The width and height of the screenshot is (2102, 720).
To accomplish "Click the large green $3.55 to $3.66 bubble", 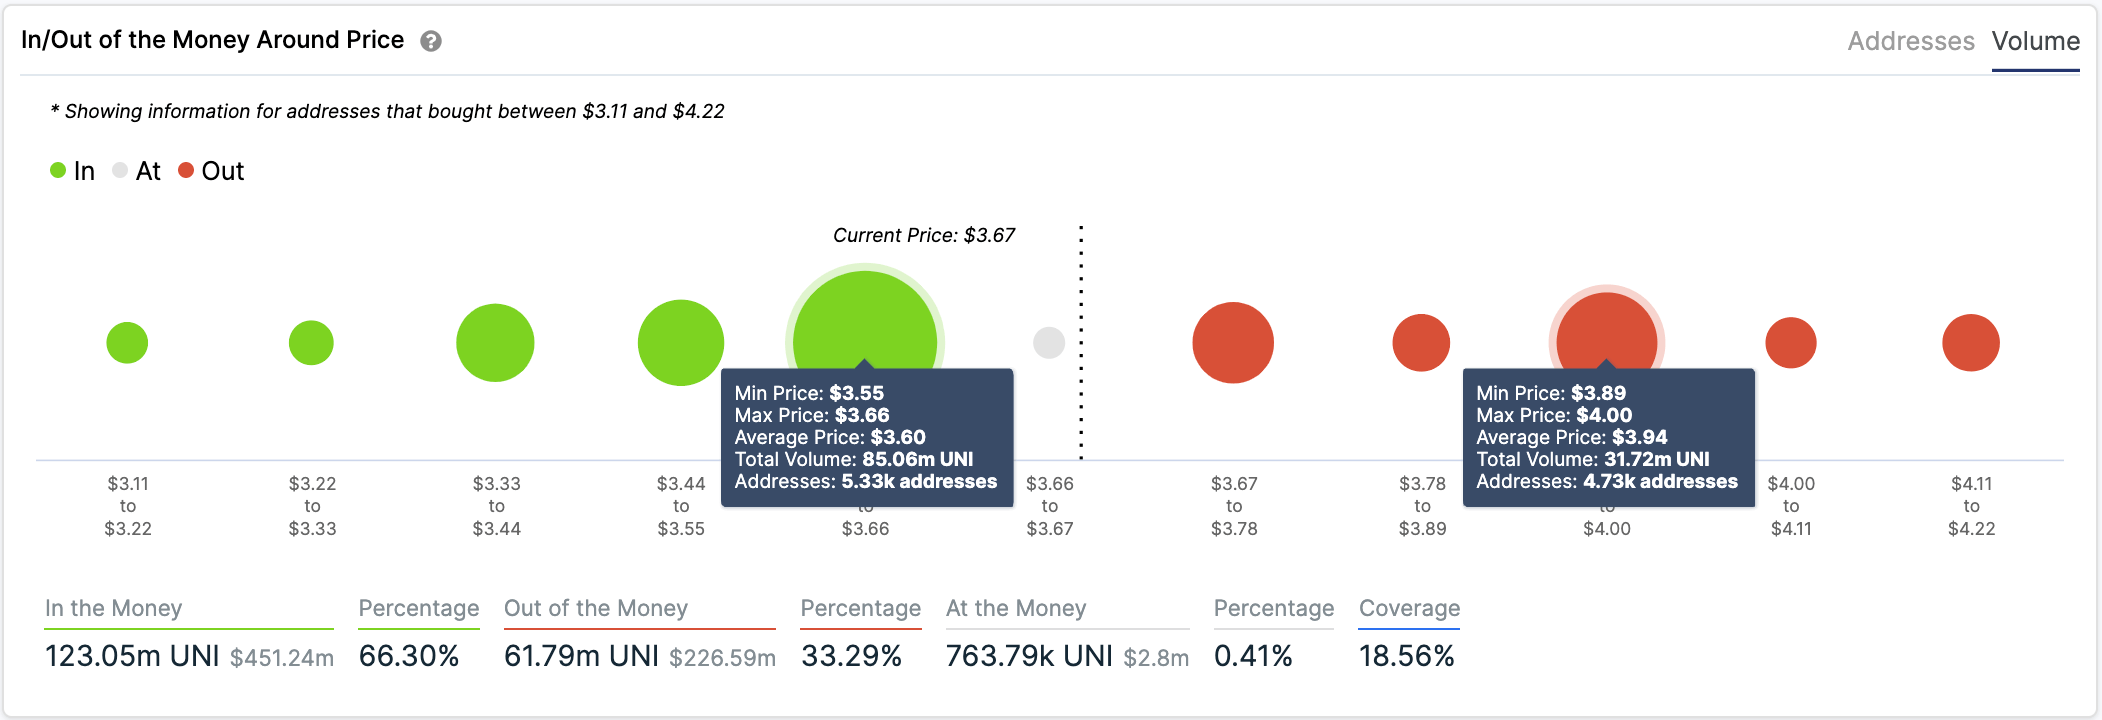I will coord(865,320).
